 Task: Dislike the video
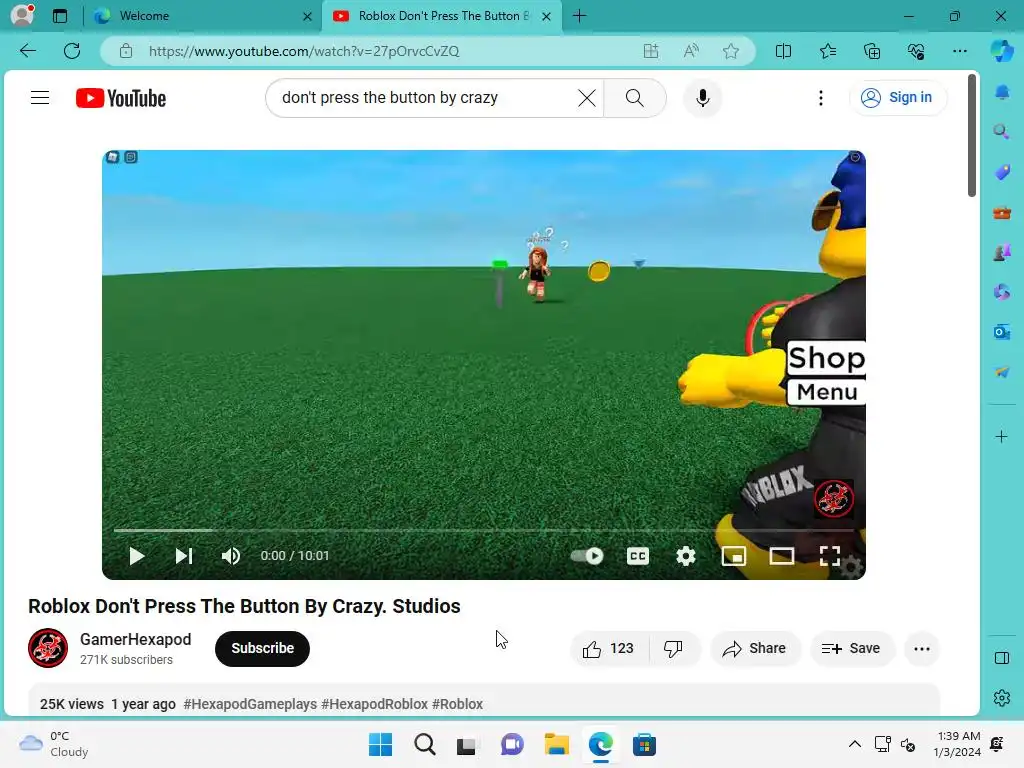click(673, 648)
